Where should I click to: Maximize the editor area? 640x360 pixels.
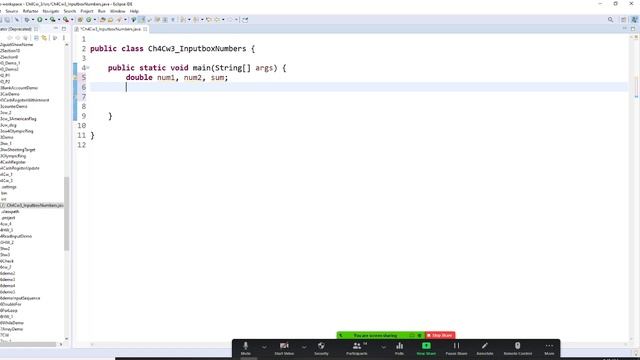(633, 29)
